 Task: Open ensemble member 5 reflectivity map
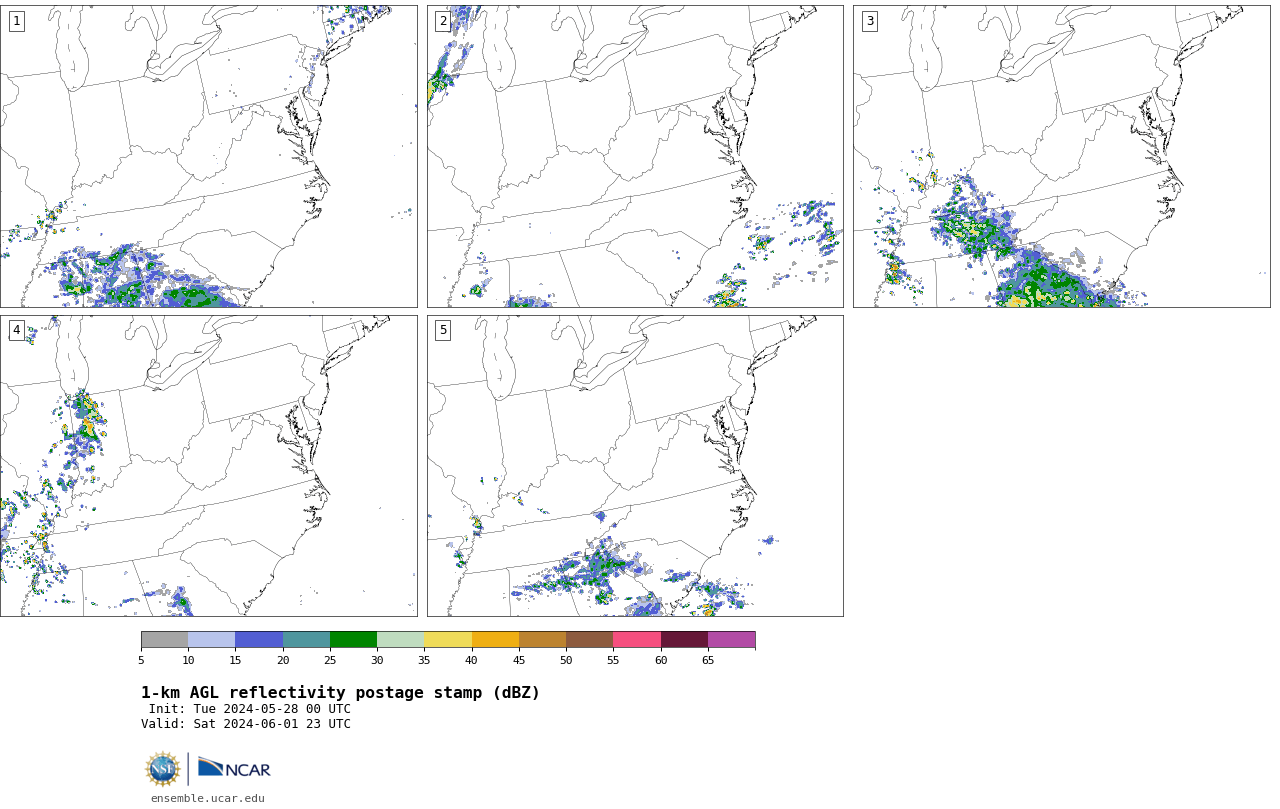pyautogui.click(x=635, y=466)
